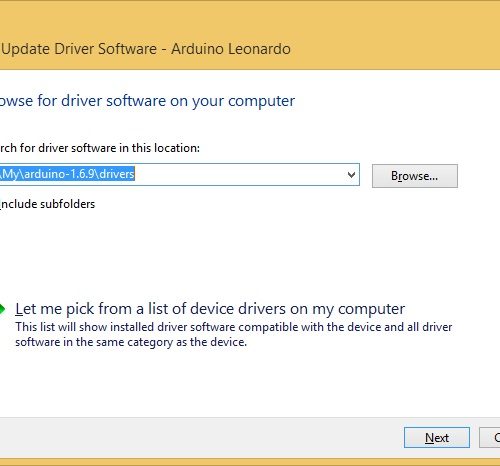Screen dimensions: 500x466
Task: Click the Search for driver software location label
Action: 100,148
